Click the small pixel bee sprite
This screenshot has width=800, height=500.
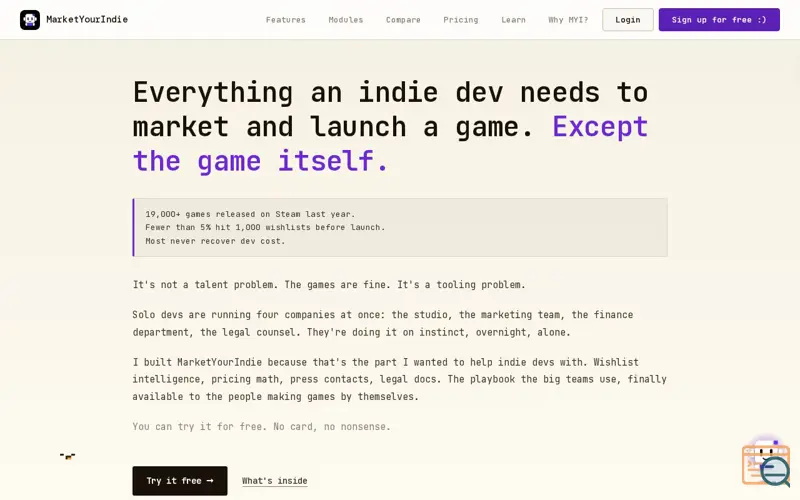(67, 456)
